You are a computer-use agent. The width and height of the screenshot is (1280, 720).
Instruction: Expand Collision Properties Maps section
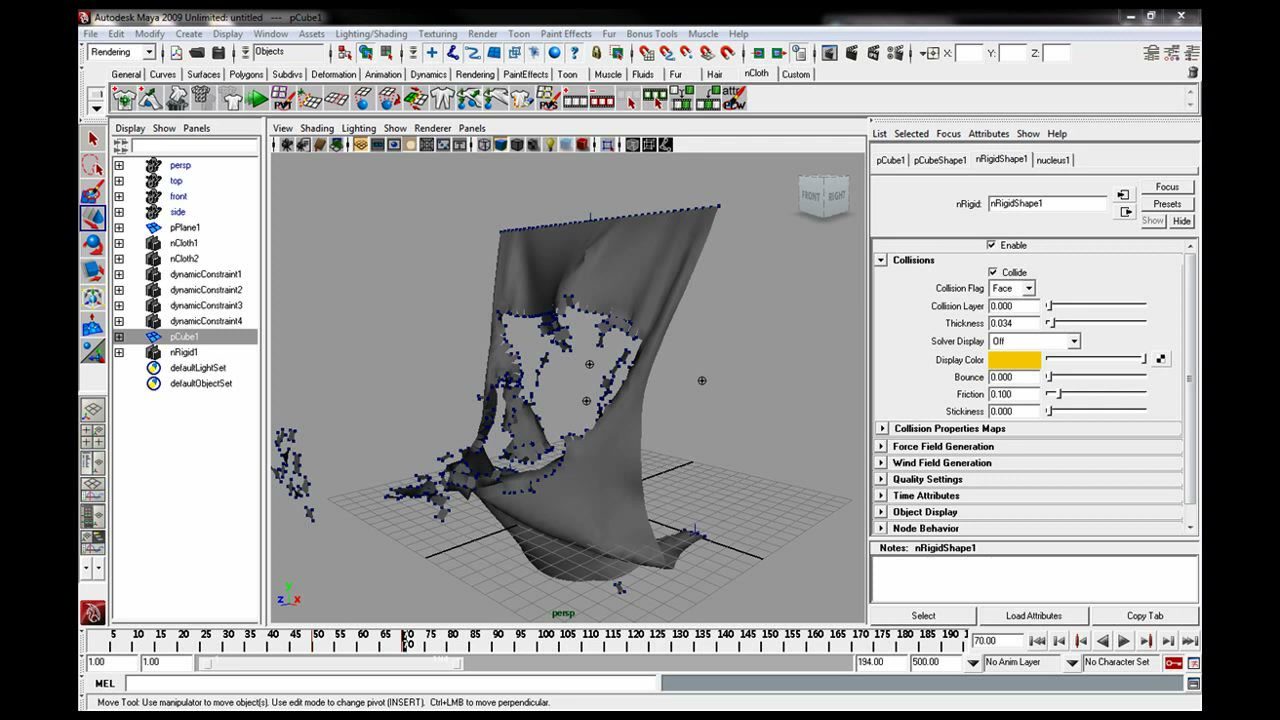(881, 428)
